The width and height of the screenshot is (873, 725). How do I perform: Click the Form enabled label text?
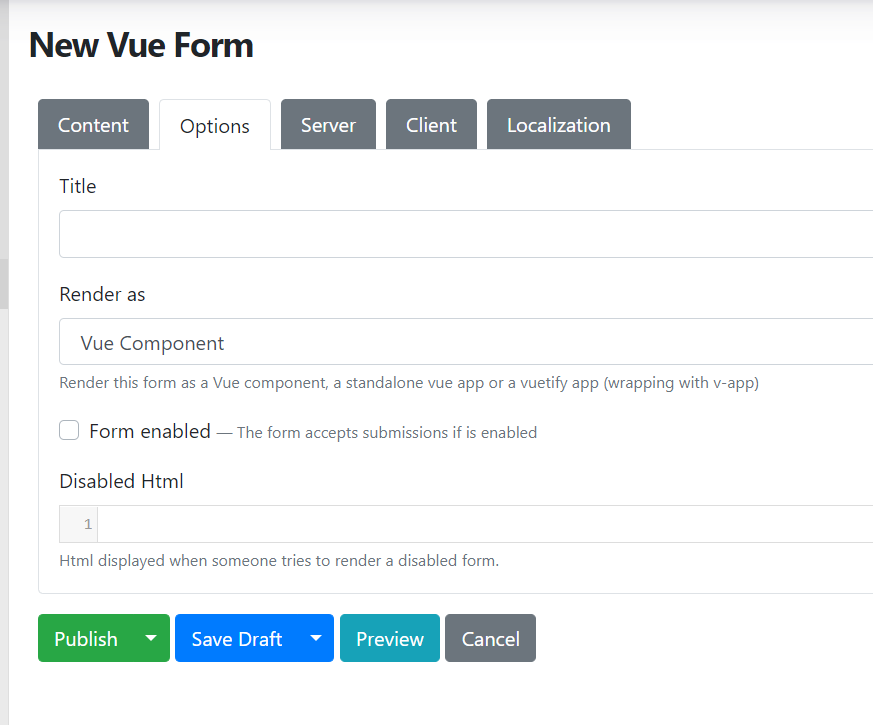(150, 431)
